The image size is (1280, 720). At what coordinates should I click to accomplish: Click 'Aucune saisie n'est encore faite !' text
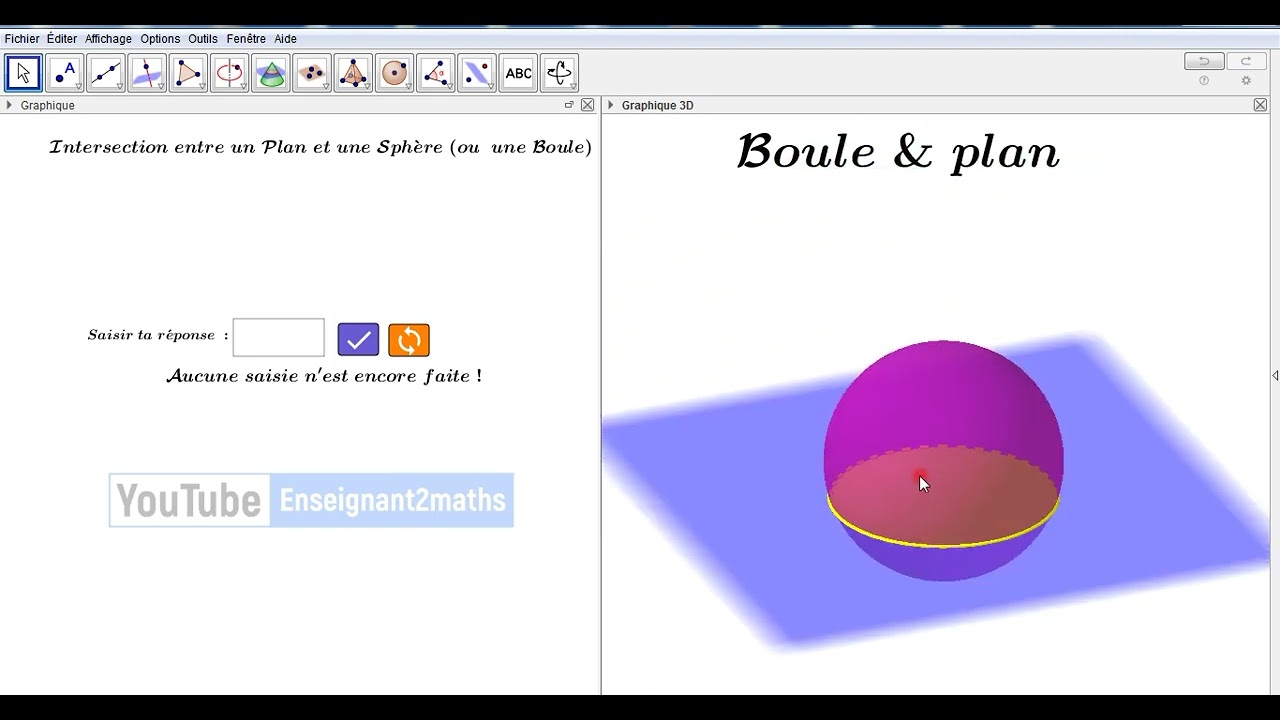(324, 376)
